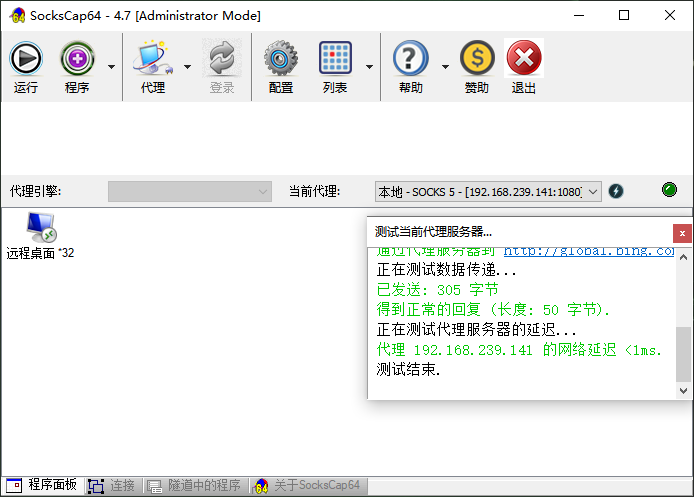This screenshot has width=694, height=497.
Task: Click the log line 正在测试数据传递...
Action: click(446, 270)
